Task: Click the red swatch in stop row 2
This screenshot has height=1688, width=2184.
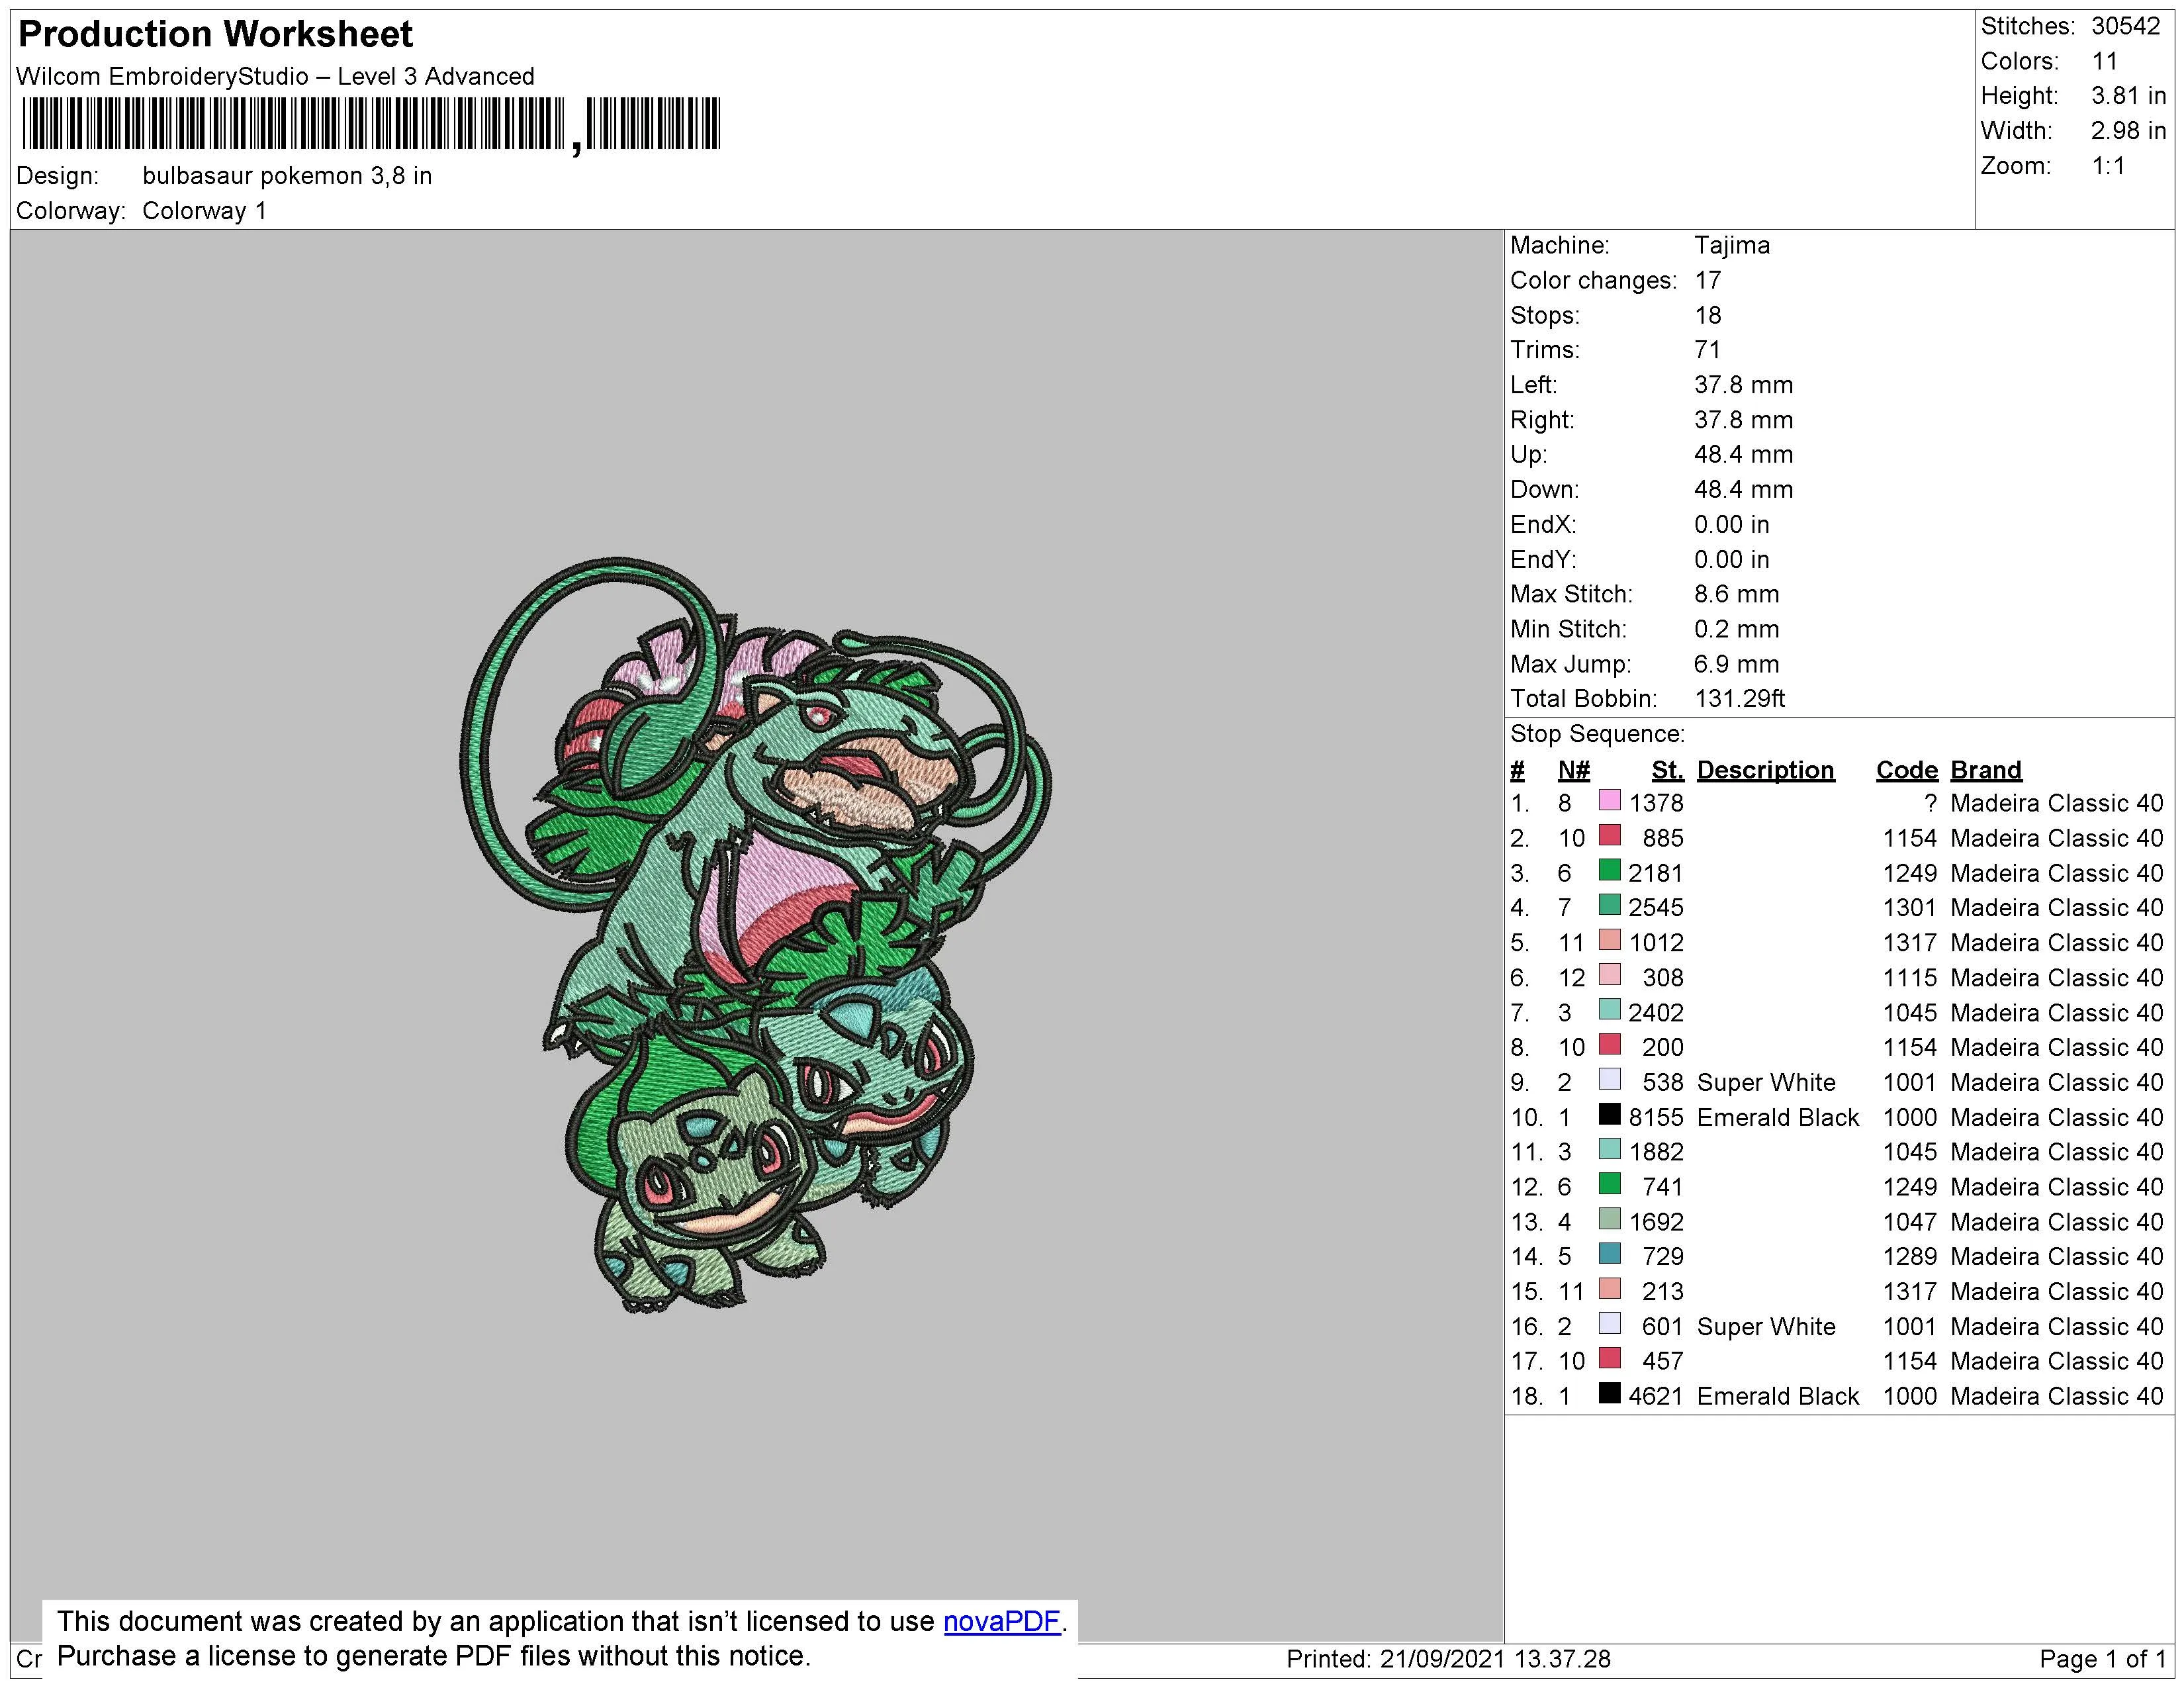Action: pos(1609,835)
